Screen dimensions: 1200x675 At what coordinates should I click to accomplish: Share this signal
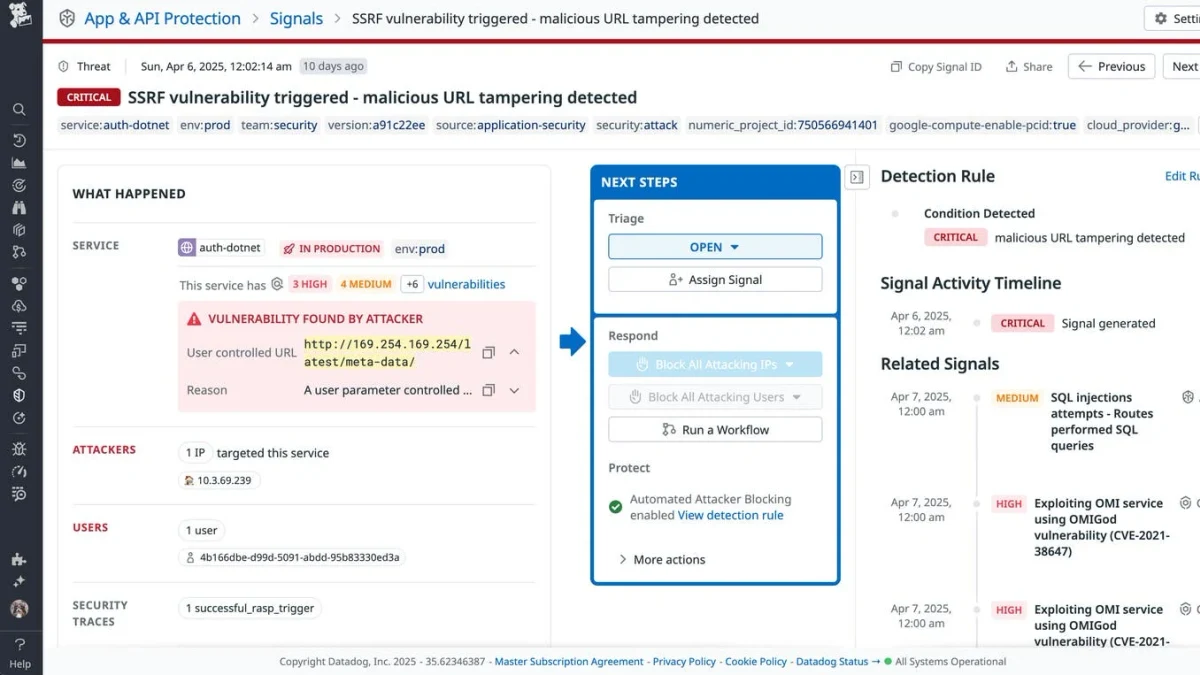point(1029,67)
